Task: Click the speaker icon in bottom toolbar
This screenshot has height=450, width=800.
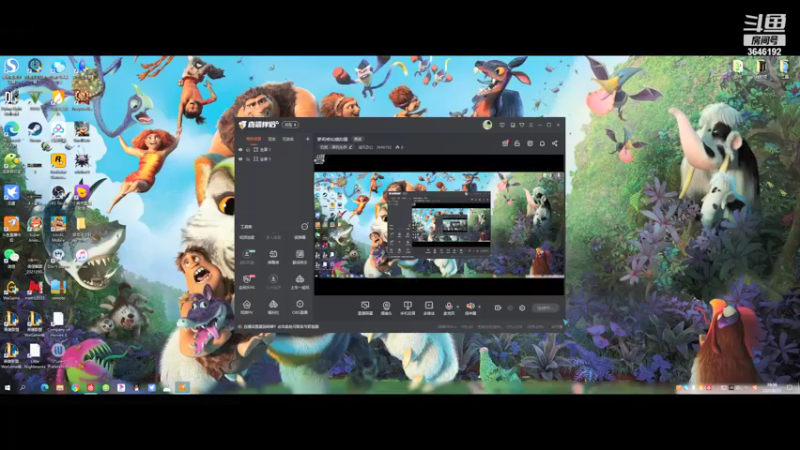Action: (x=470, y=307)
